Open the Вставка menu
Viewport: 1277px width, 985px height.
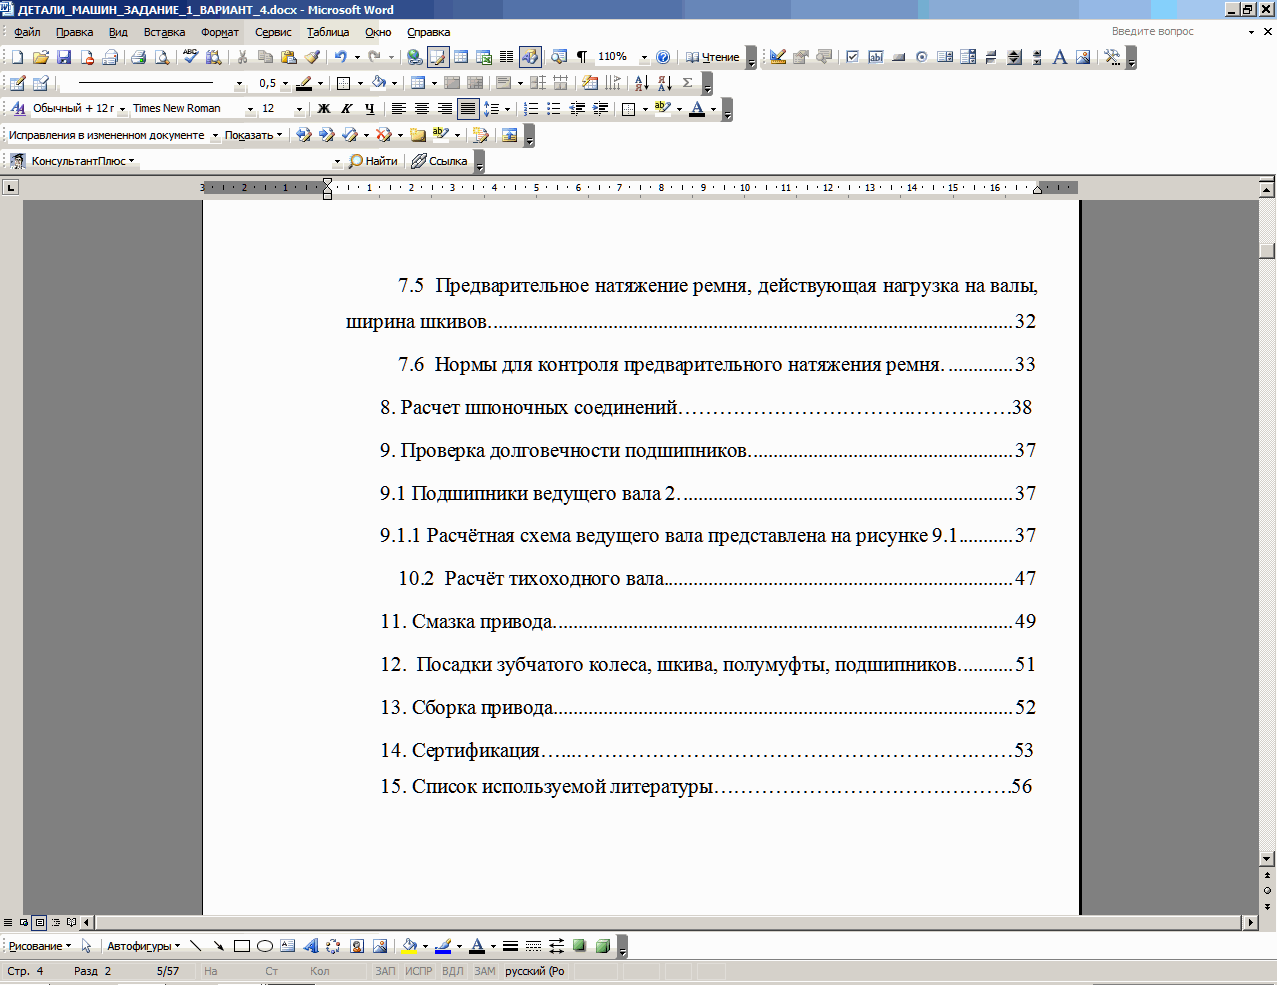[164, 32]
